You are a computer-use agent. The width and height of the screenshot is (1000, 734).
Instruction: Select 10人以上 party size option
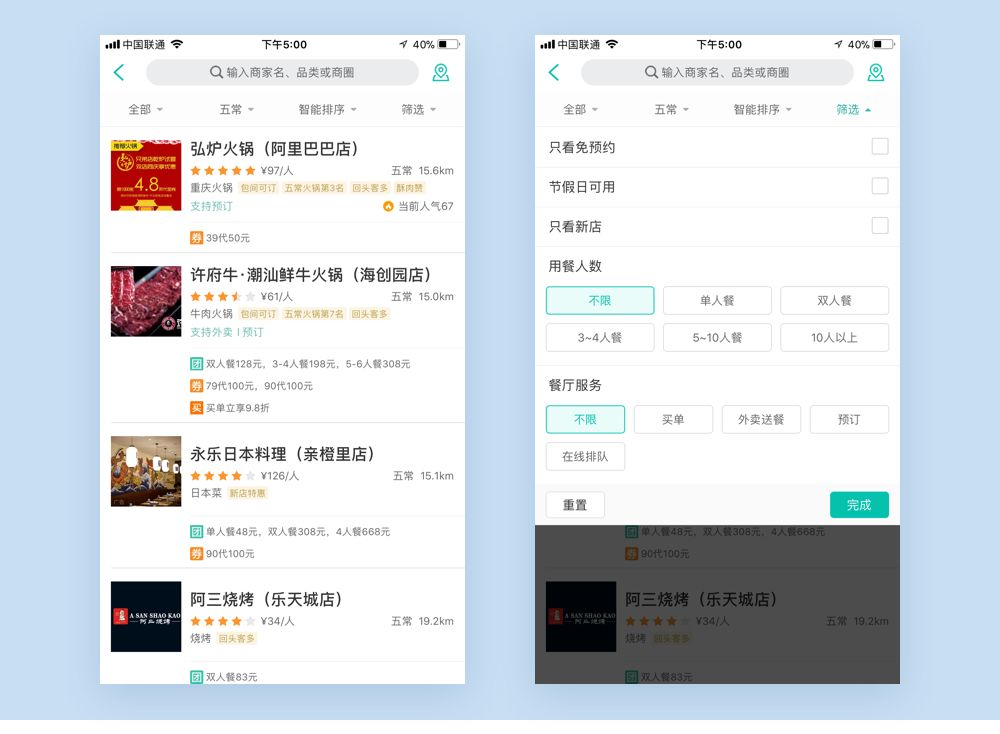[x=834, y=337]
